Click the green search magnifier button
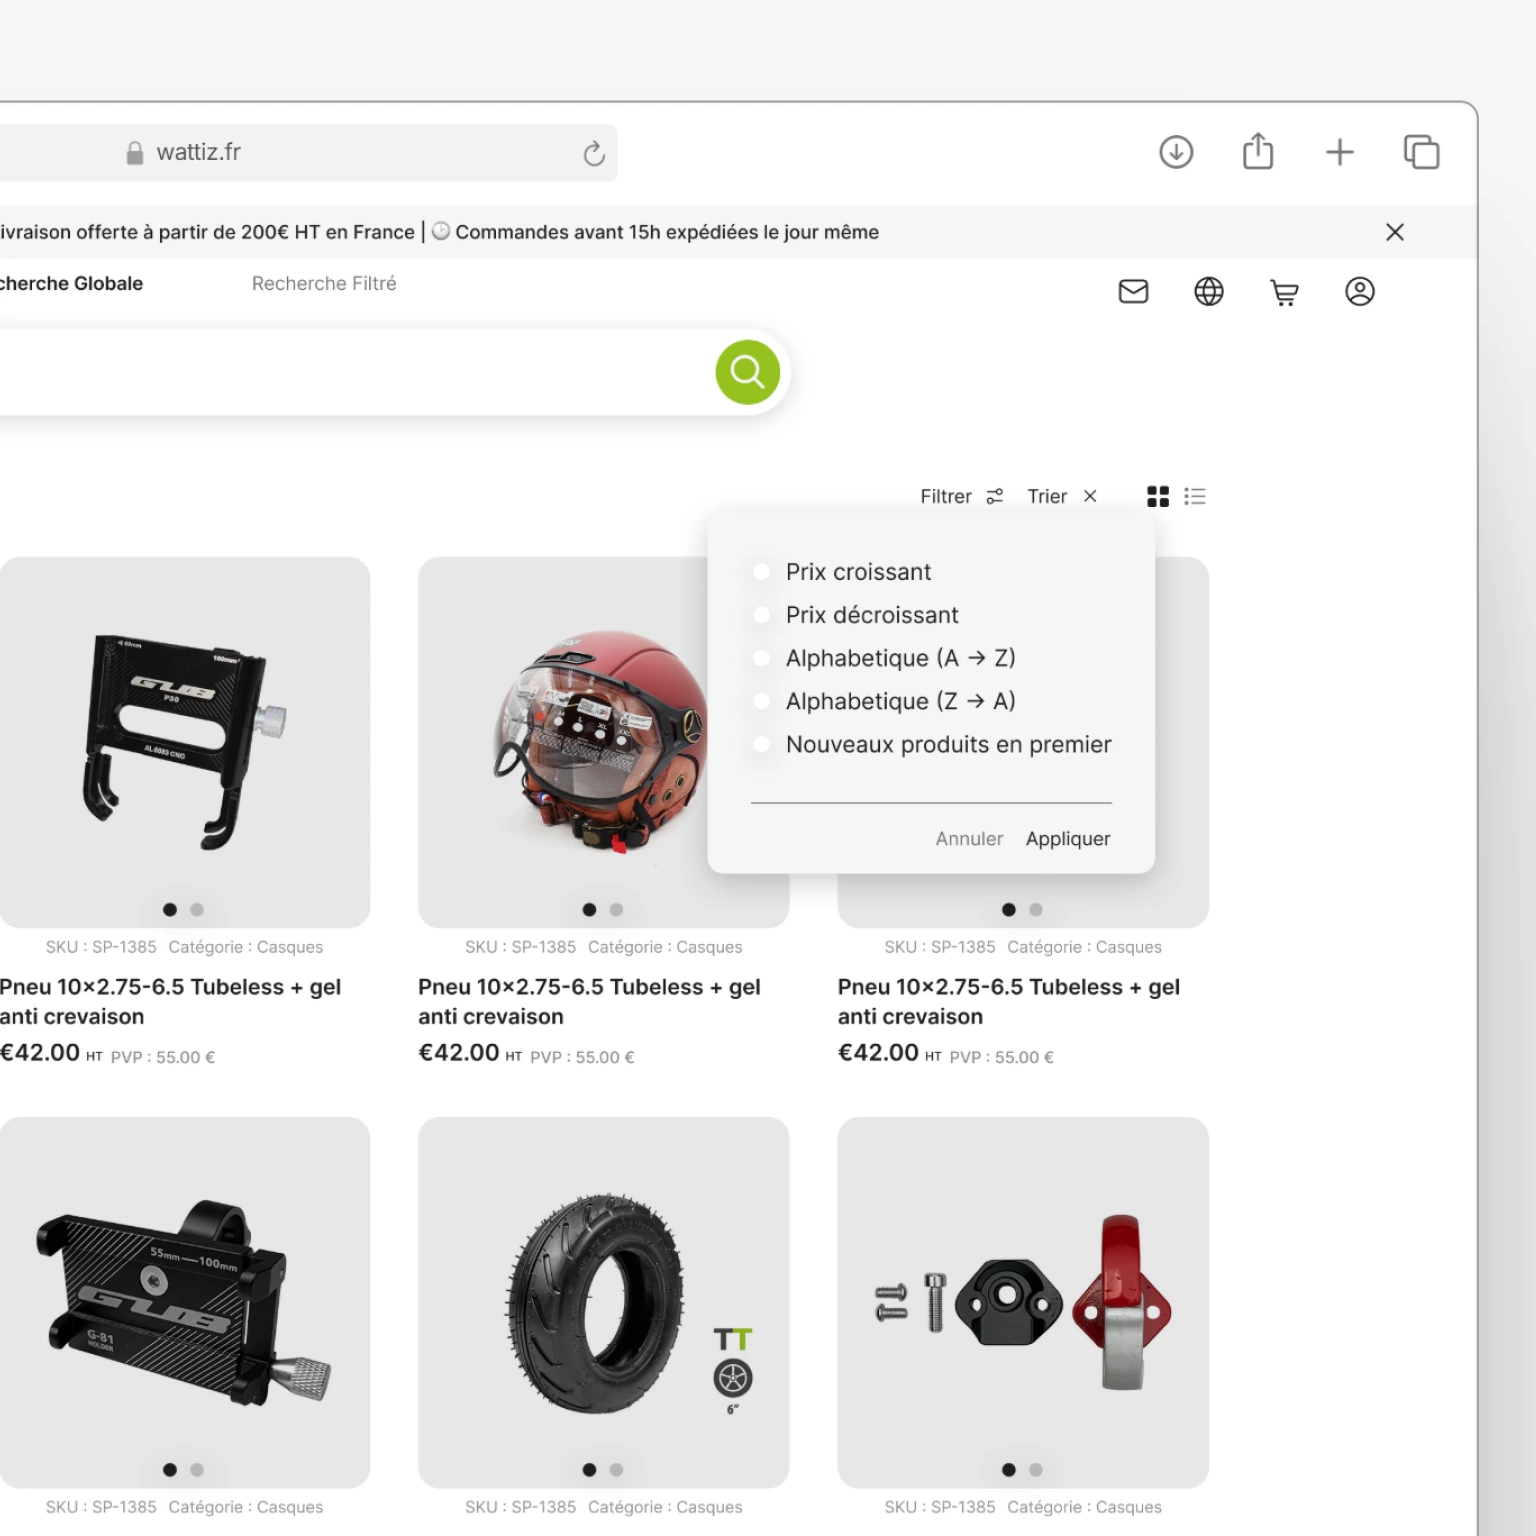 coord(747,372)
